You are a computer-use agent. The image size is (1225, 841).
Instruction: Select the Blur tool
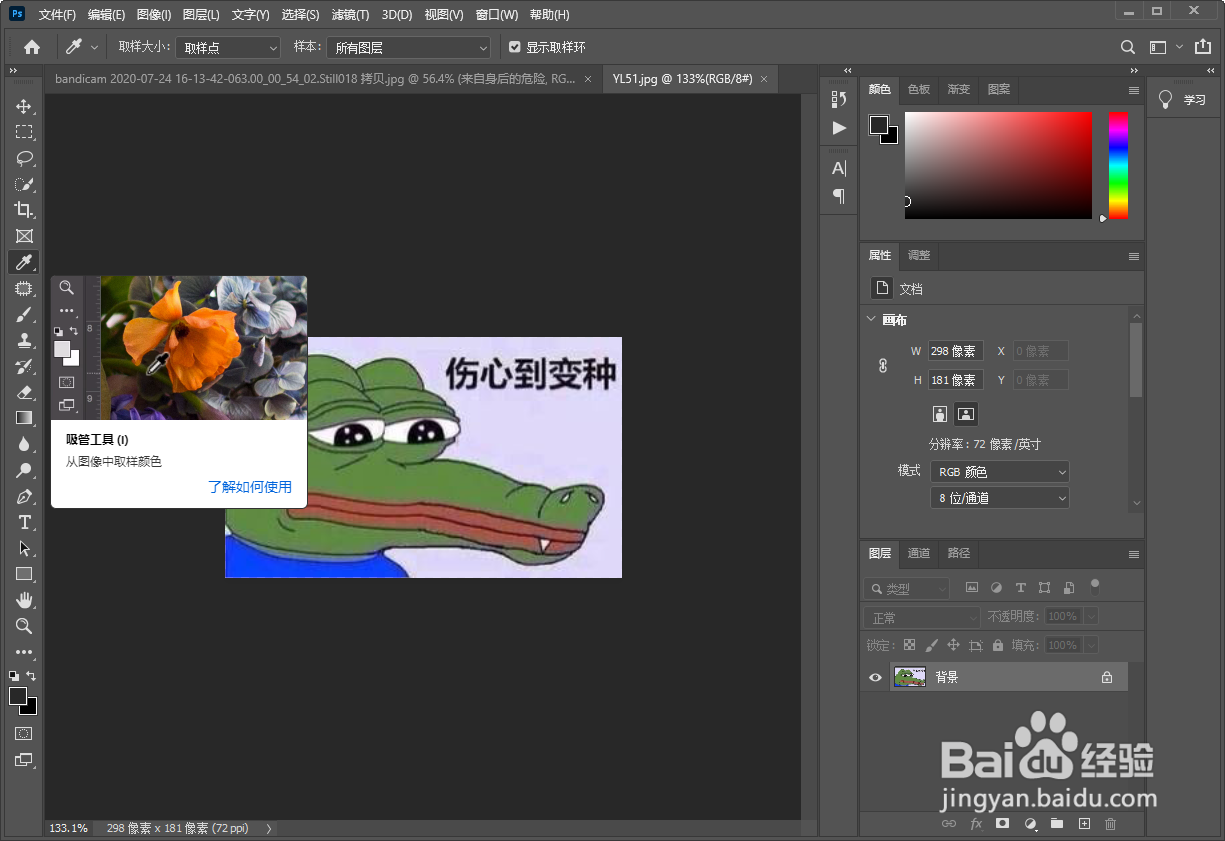24,444
